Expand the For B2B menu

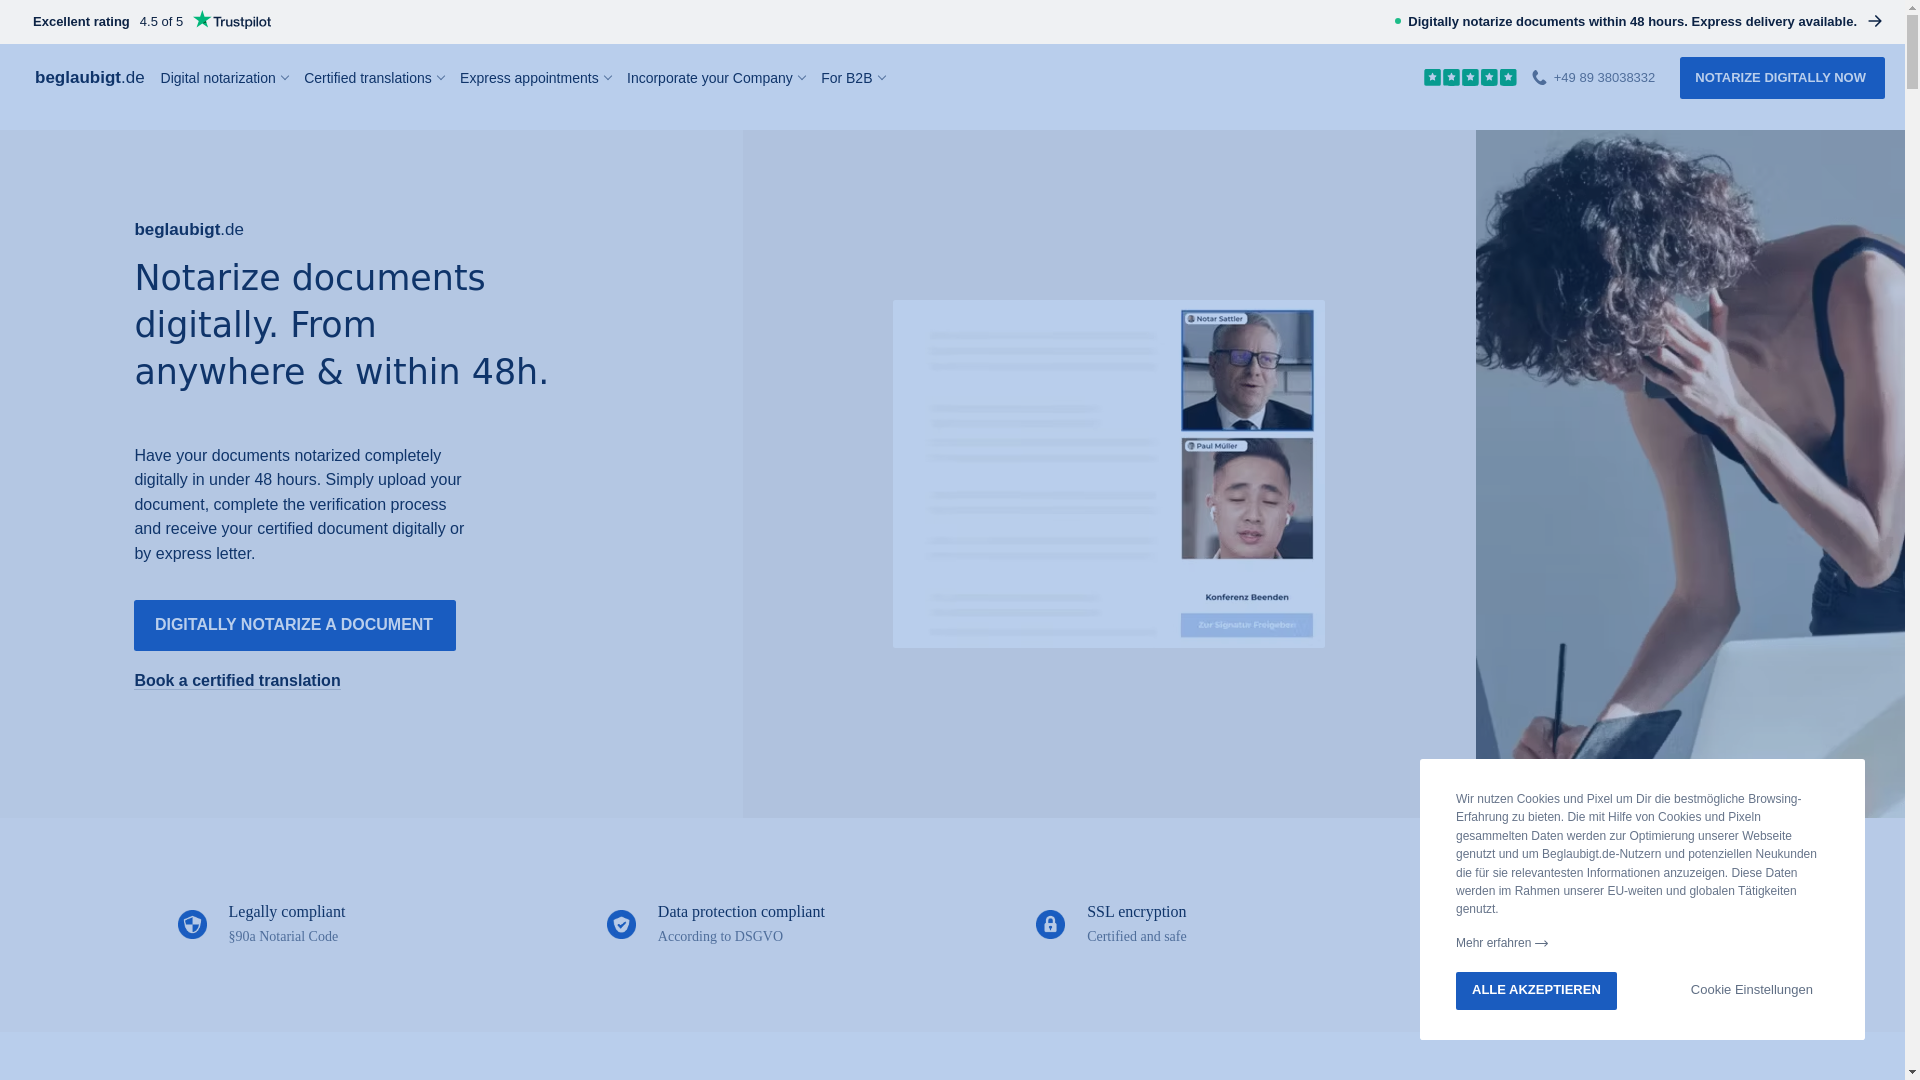click(853, 78)
